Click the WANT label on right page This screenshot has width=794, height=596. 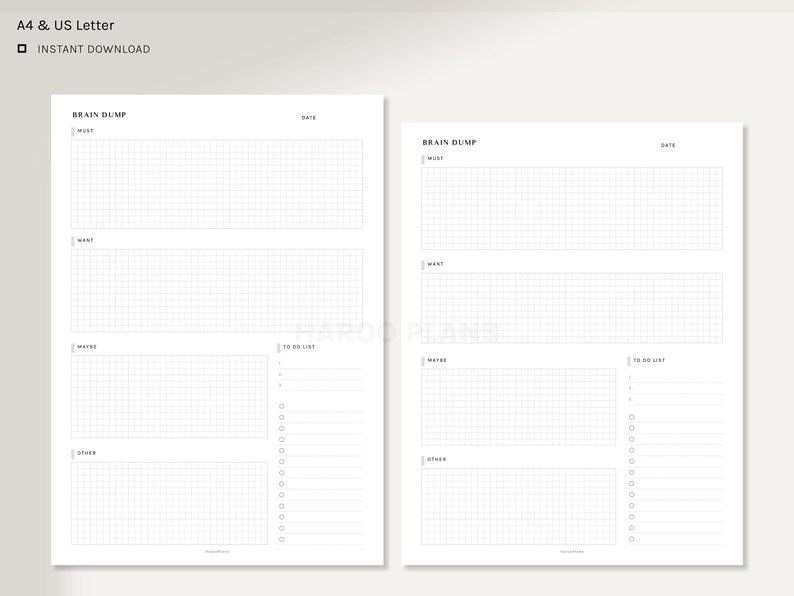pos(435,264)
